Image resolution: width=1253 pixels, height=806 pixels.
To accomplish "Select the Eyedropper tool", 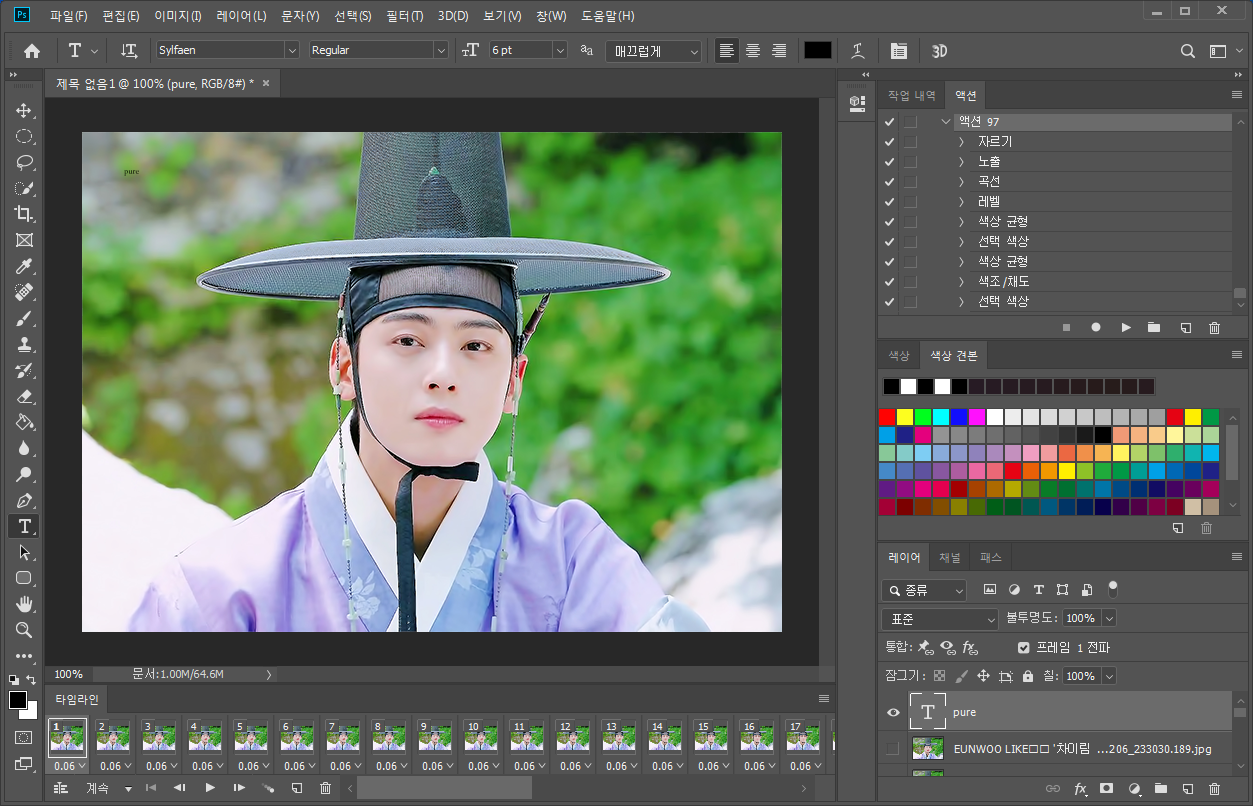I will (x=24, y=266).
